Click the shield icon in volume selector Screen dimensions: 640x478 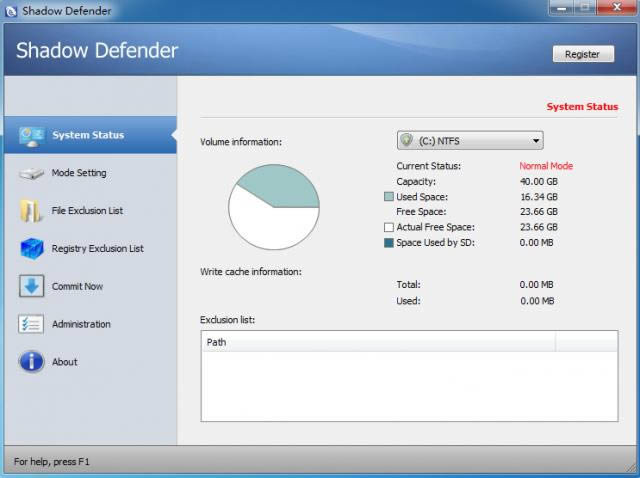coord(407,140)
